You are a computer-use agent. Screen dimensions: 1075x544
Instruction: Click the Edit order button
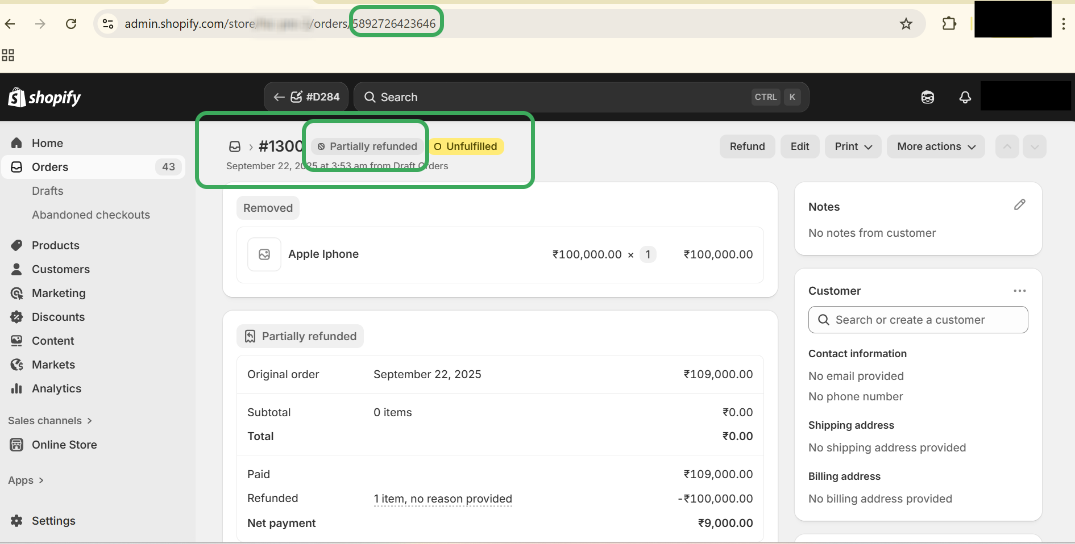(800, 146)
